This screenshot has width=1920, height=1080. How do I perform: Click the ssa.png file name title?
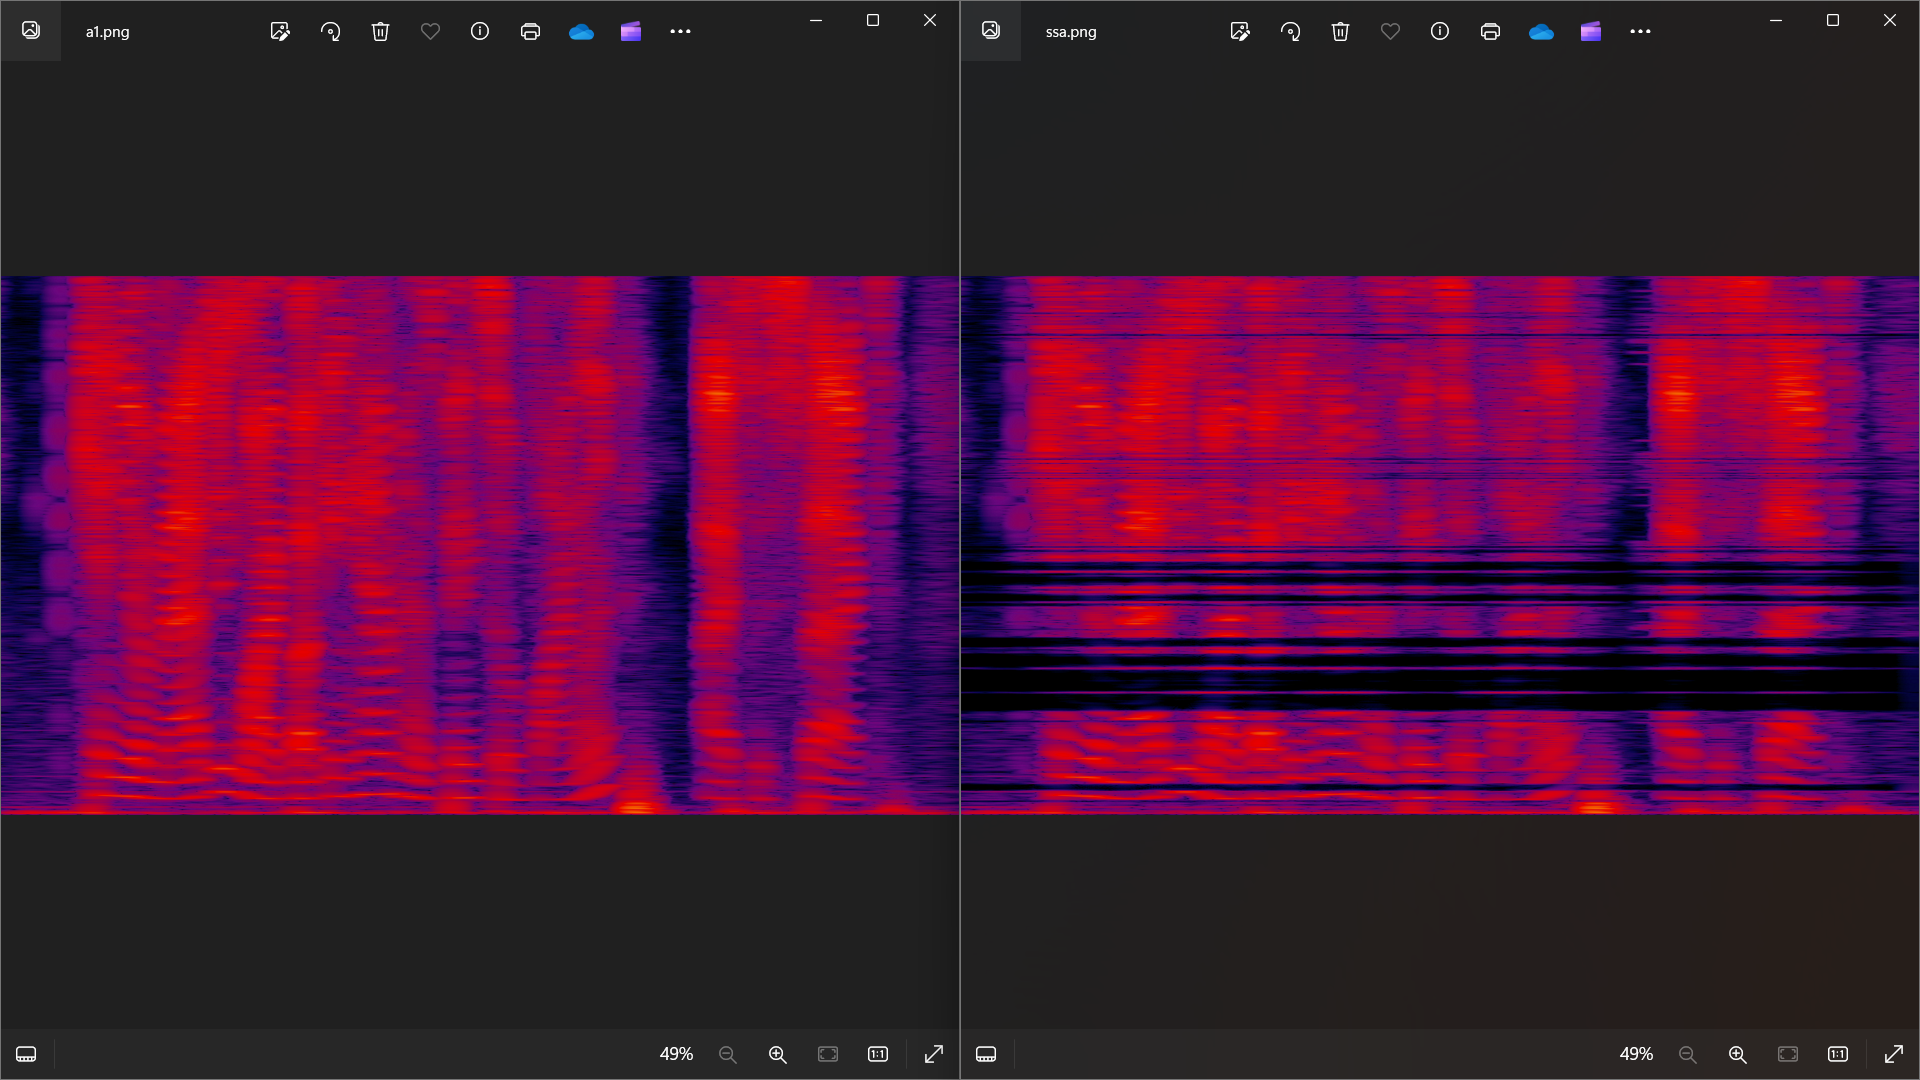[1071, 32]
